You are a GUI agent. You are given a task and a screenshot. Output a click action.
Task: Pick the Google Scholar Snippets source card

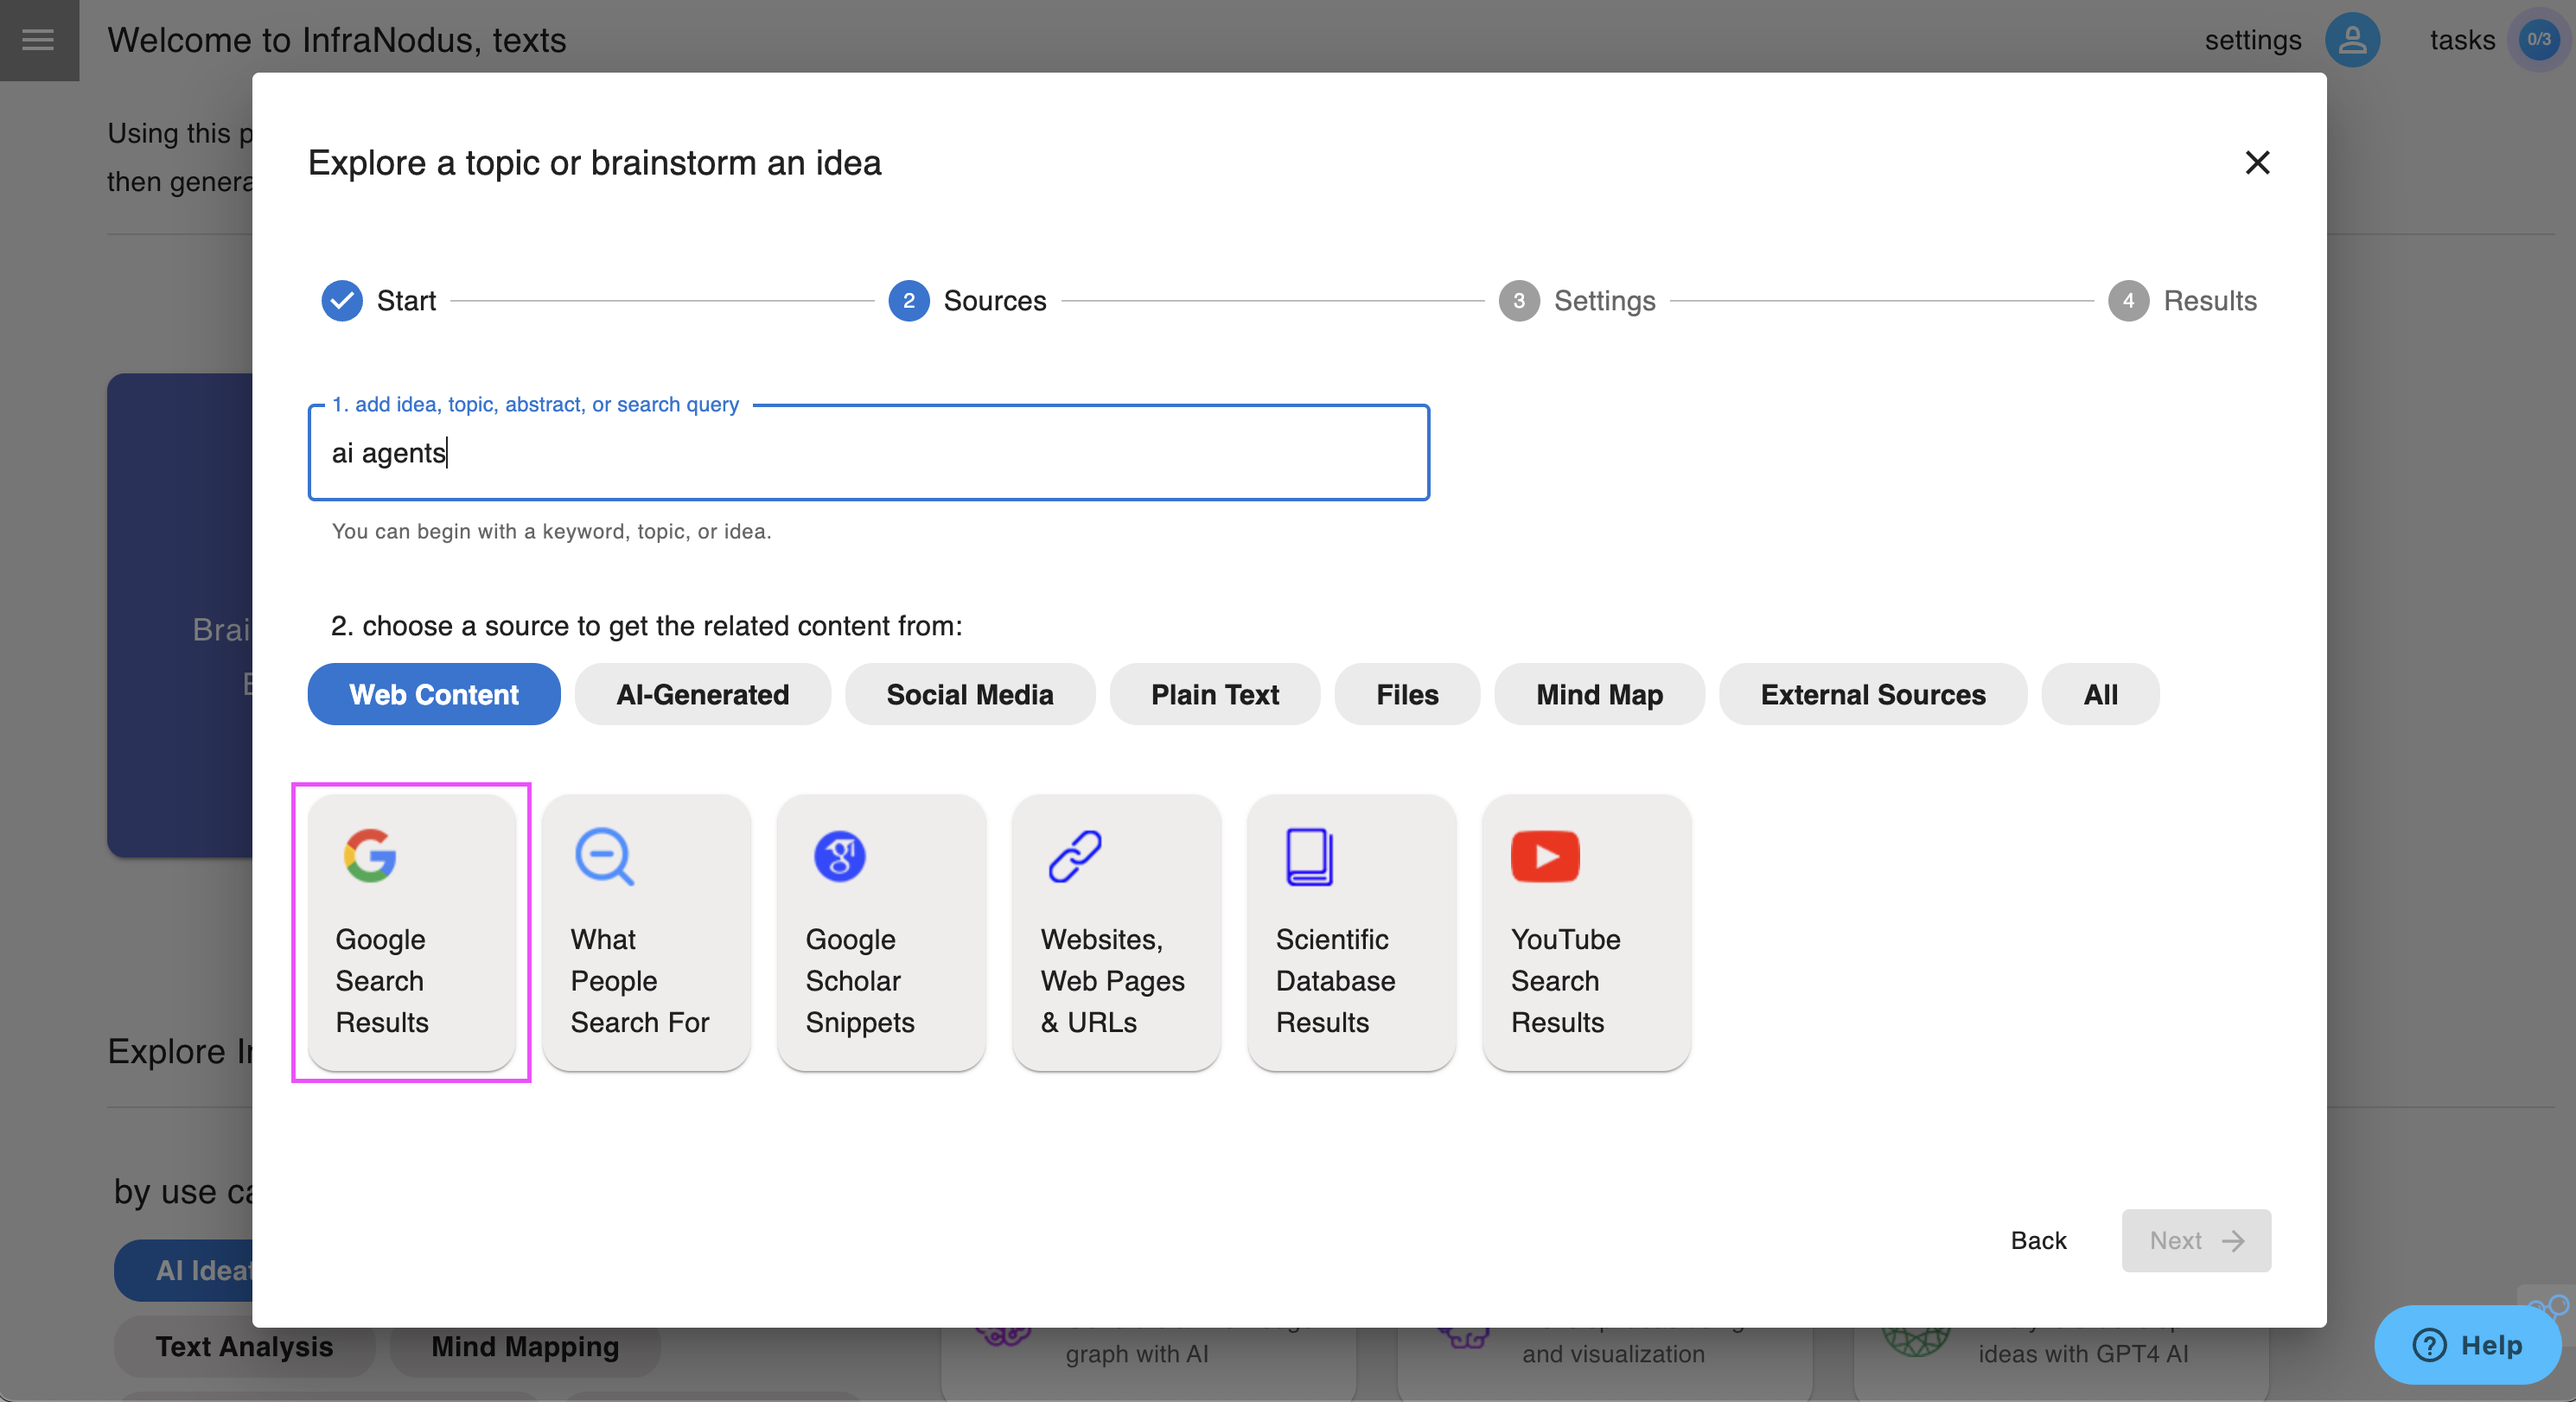click(x=881, y=932)
